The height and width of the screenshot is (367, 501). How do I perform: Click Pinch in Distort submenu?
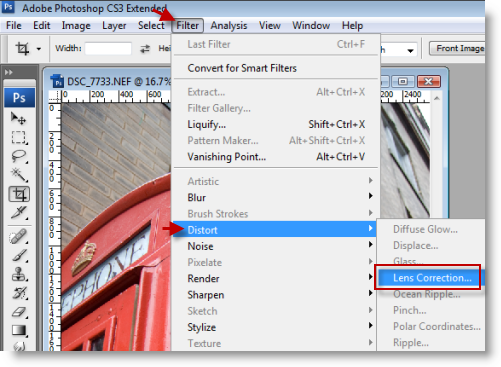431,310
